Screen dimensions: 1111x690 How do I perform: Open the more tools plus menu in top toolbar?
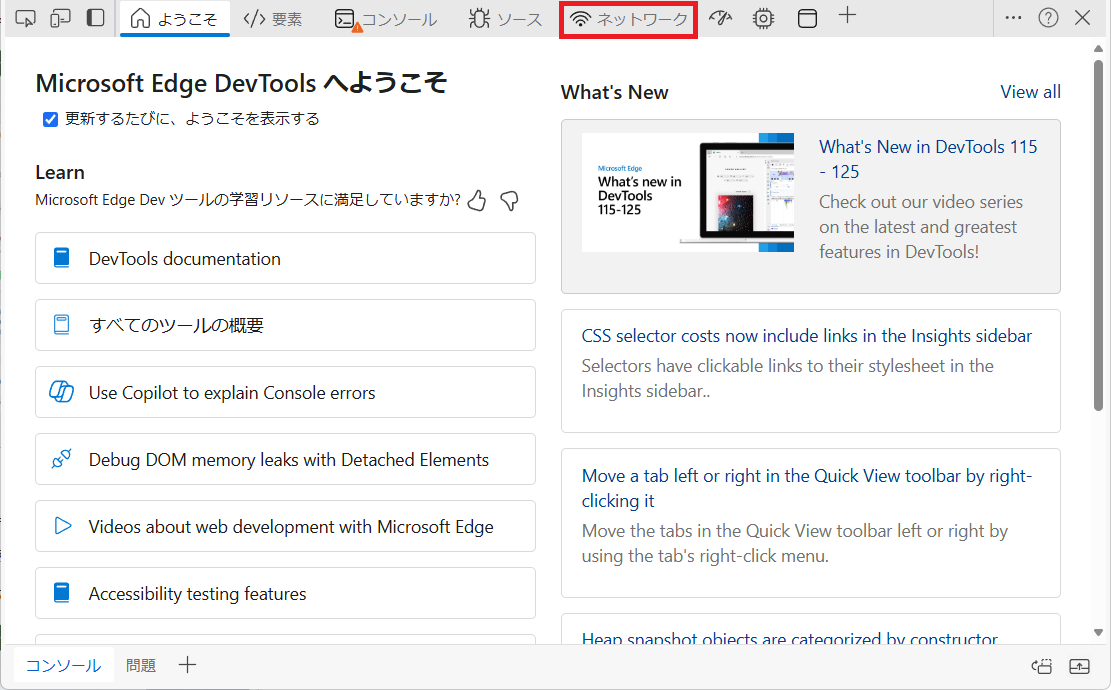tap(847, 16)
